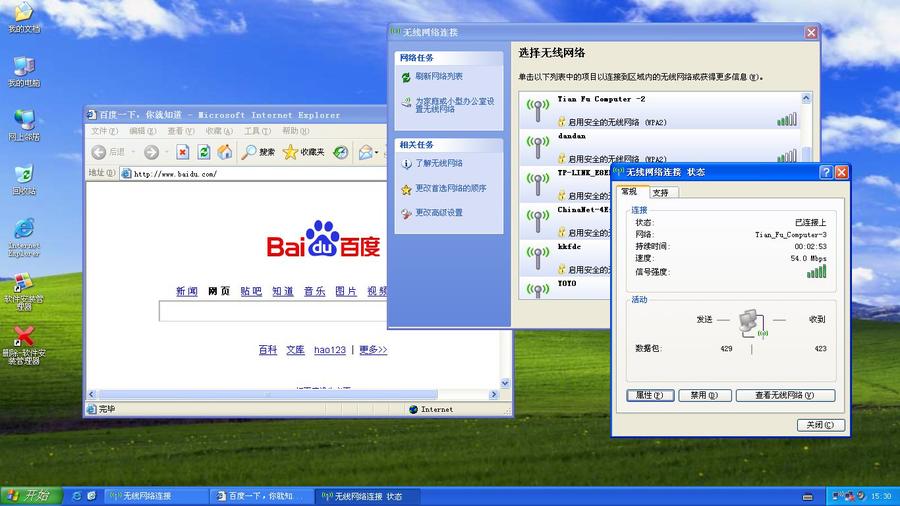The width and height of the screenshot is (900, 506).
Task: Click the 查看无线网络 button
Action: pos(785,395)
